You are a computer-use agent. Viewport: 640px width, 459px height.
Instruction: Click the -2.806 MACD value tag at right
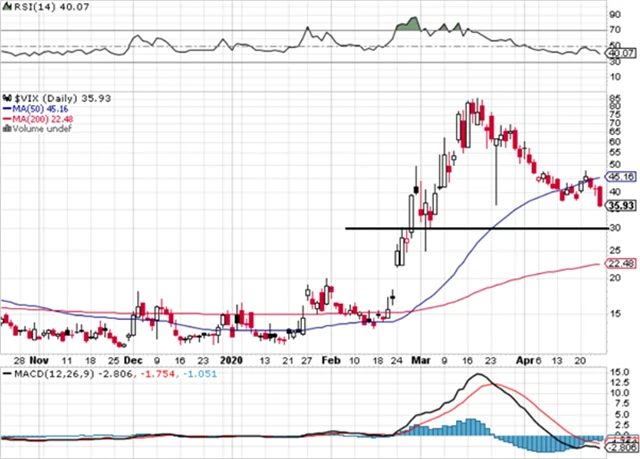[x=624, y=449]
